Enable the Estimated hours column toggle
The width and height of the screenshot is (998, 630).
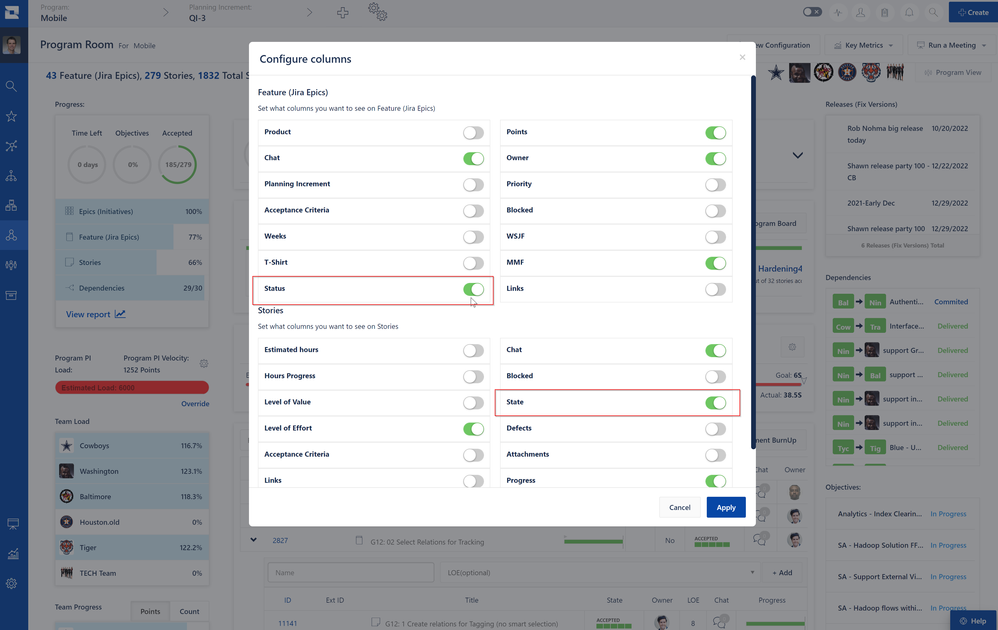pos(473,350)
